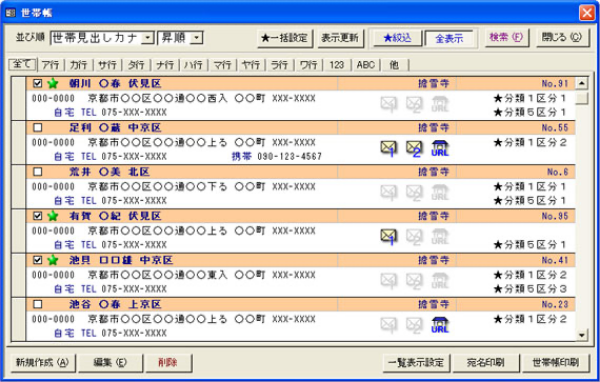Click the green star beside 池貝
The image size is (600, 382).
[52, 260]
